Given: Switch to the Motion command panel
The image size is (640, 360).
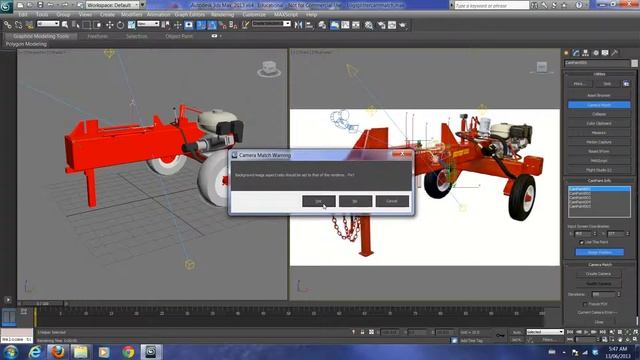Looking at the screenshot, I should (596, 53).
